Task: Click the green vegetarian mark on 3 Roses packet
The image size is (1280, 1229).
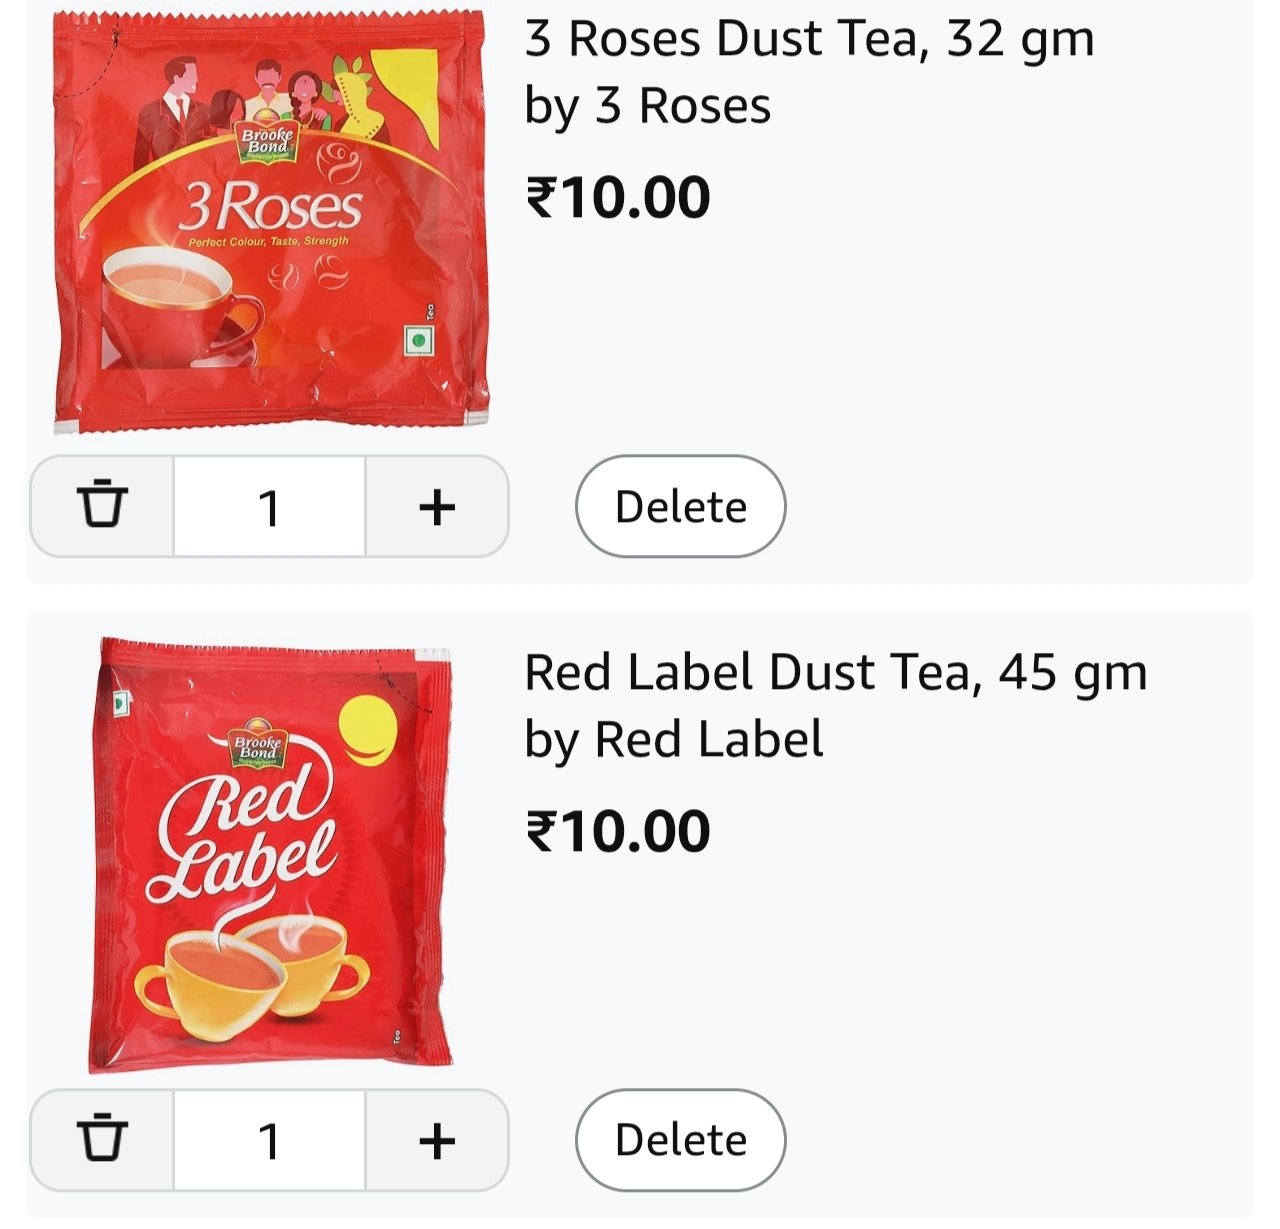Action: point(418,341)
